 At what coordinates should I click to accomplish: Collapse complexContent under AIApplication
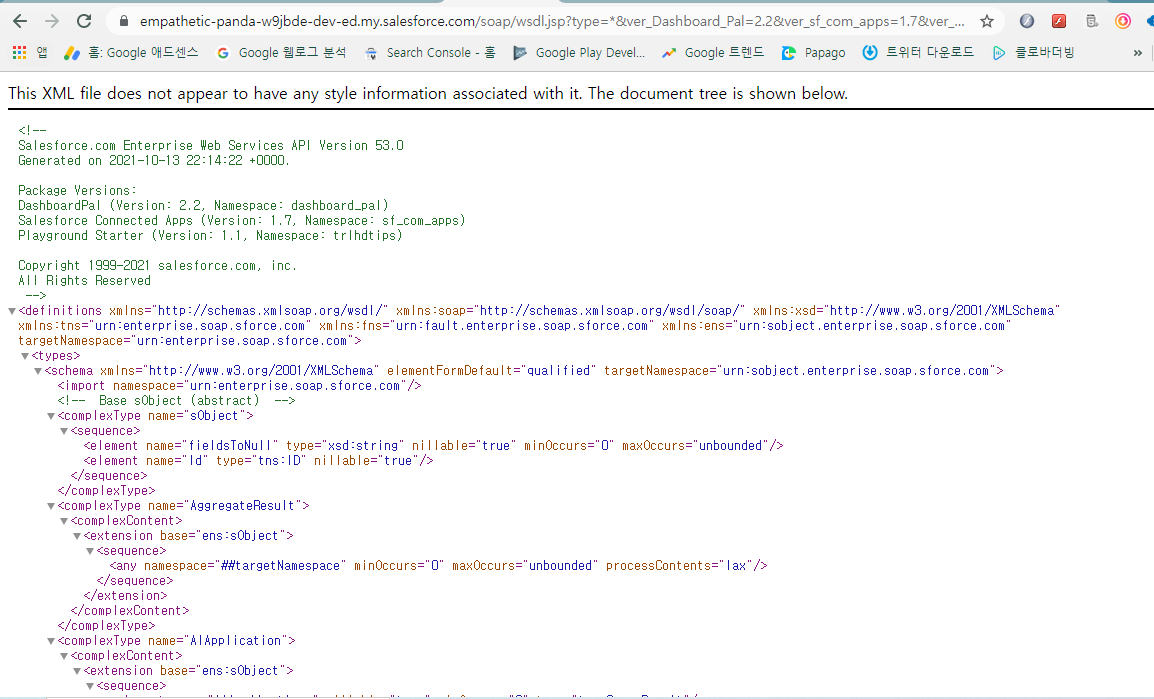pyautogui.click(x=64, y=656)
